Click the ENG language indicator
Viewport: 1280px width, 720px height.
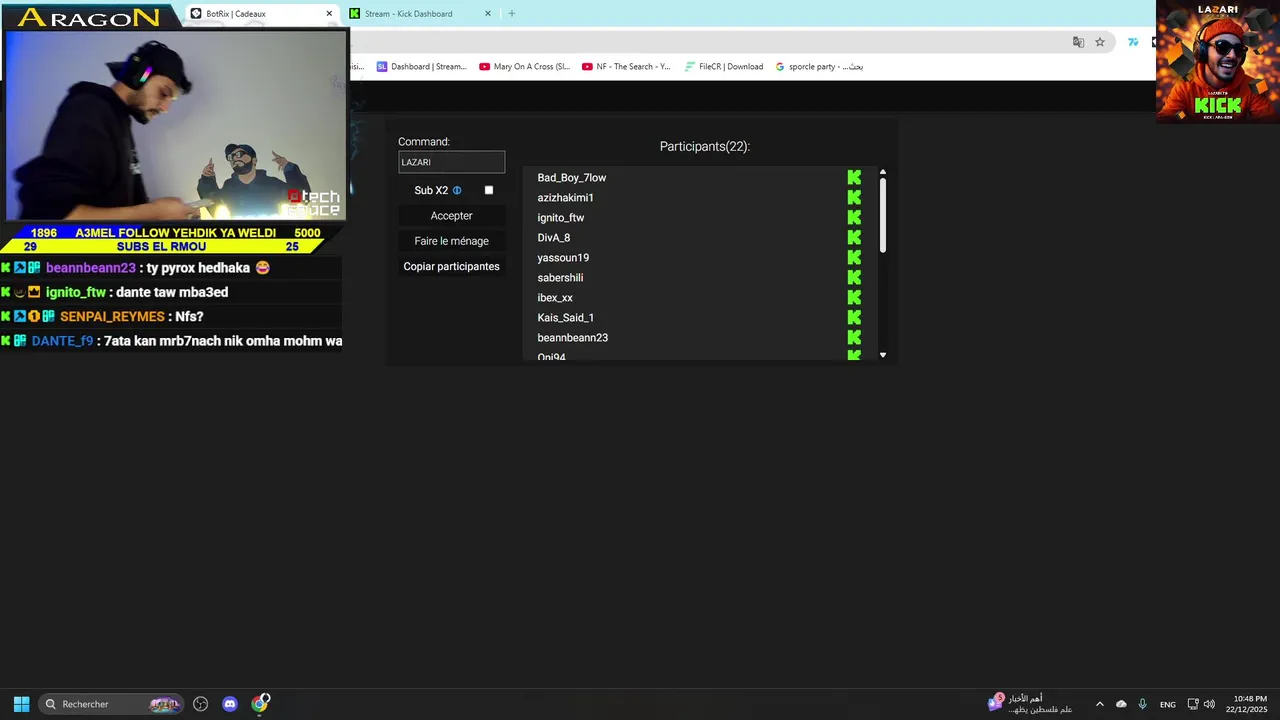(1168, 705)
